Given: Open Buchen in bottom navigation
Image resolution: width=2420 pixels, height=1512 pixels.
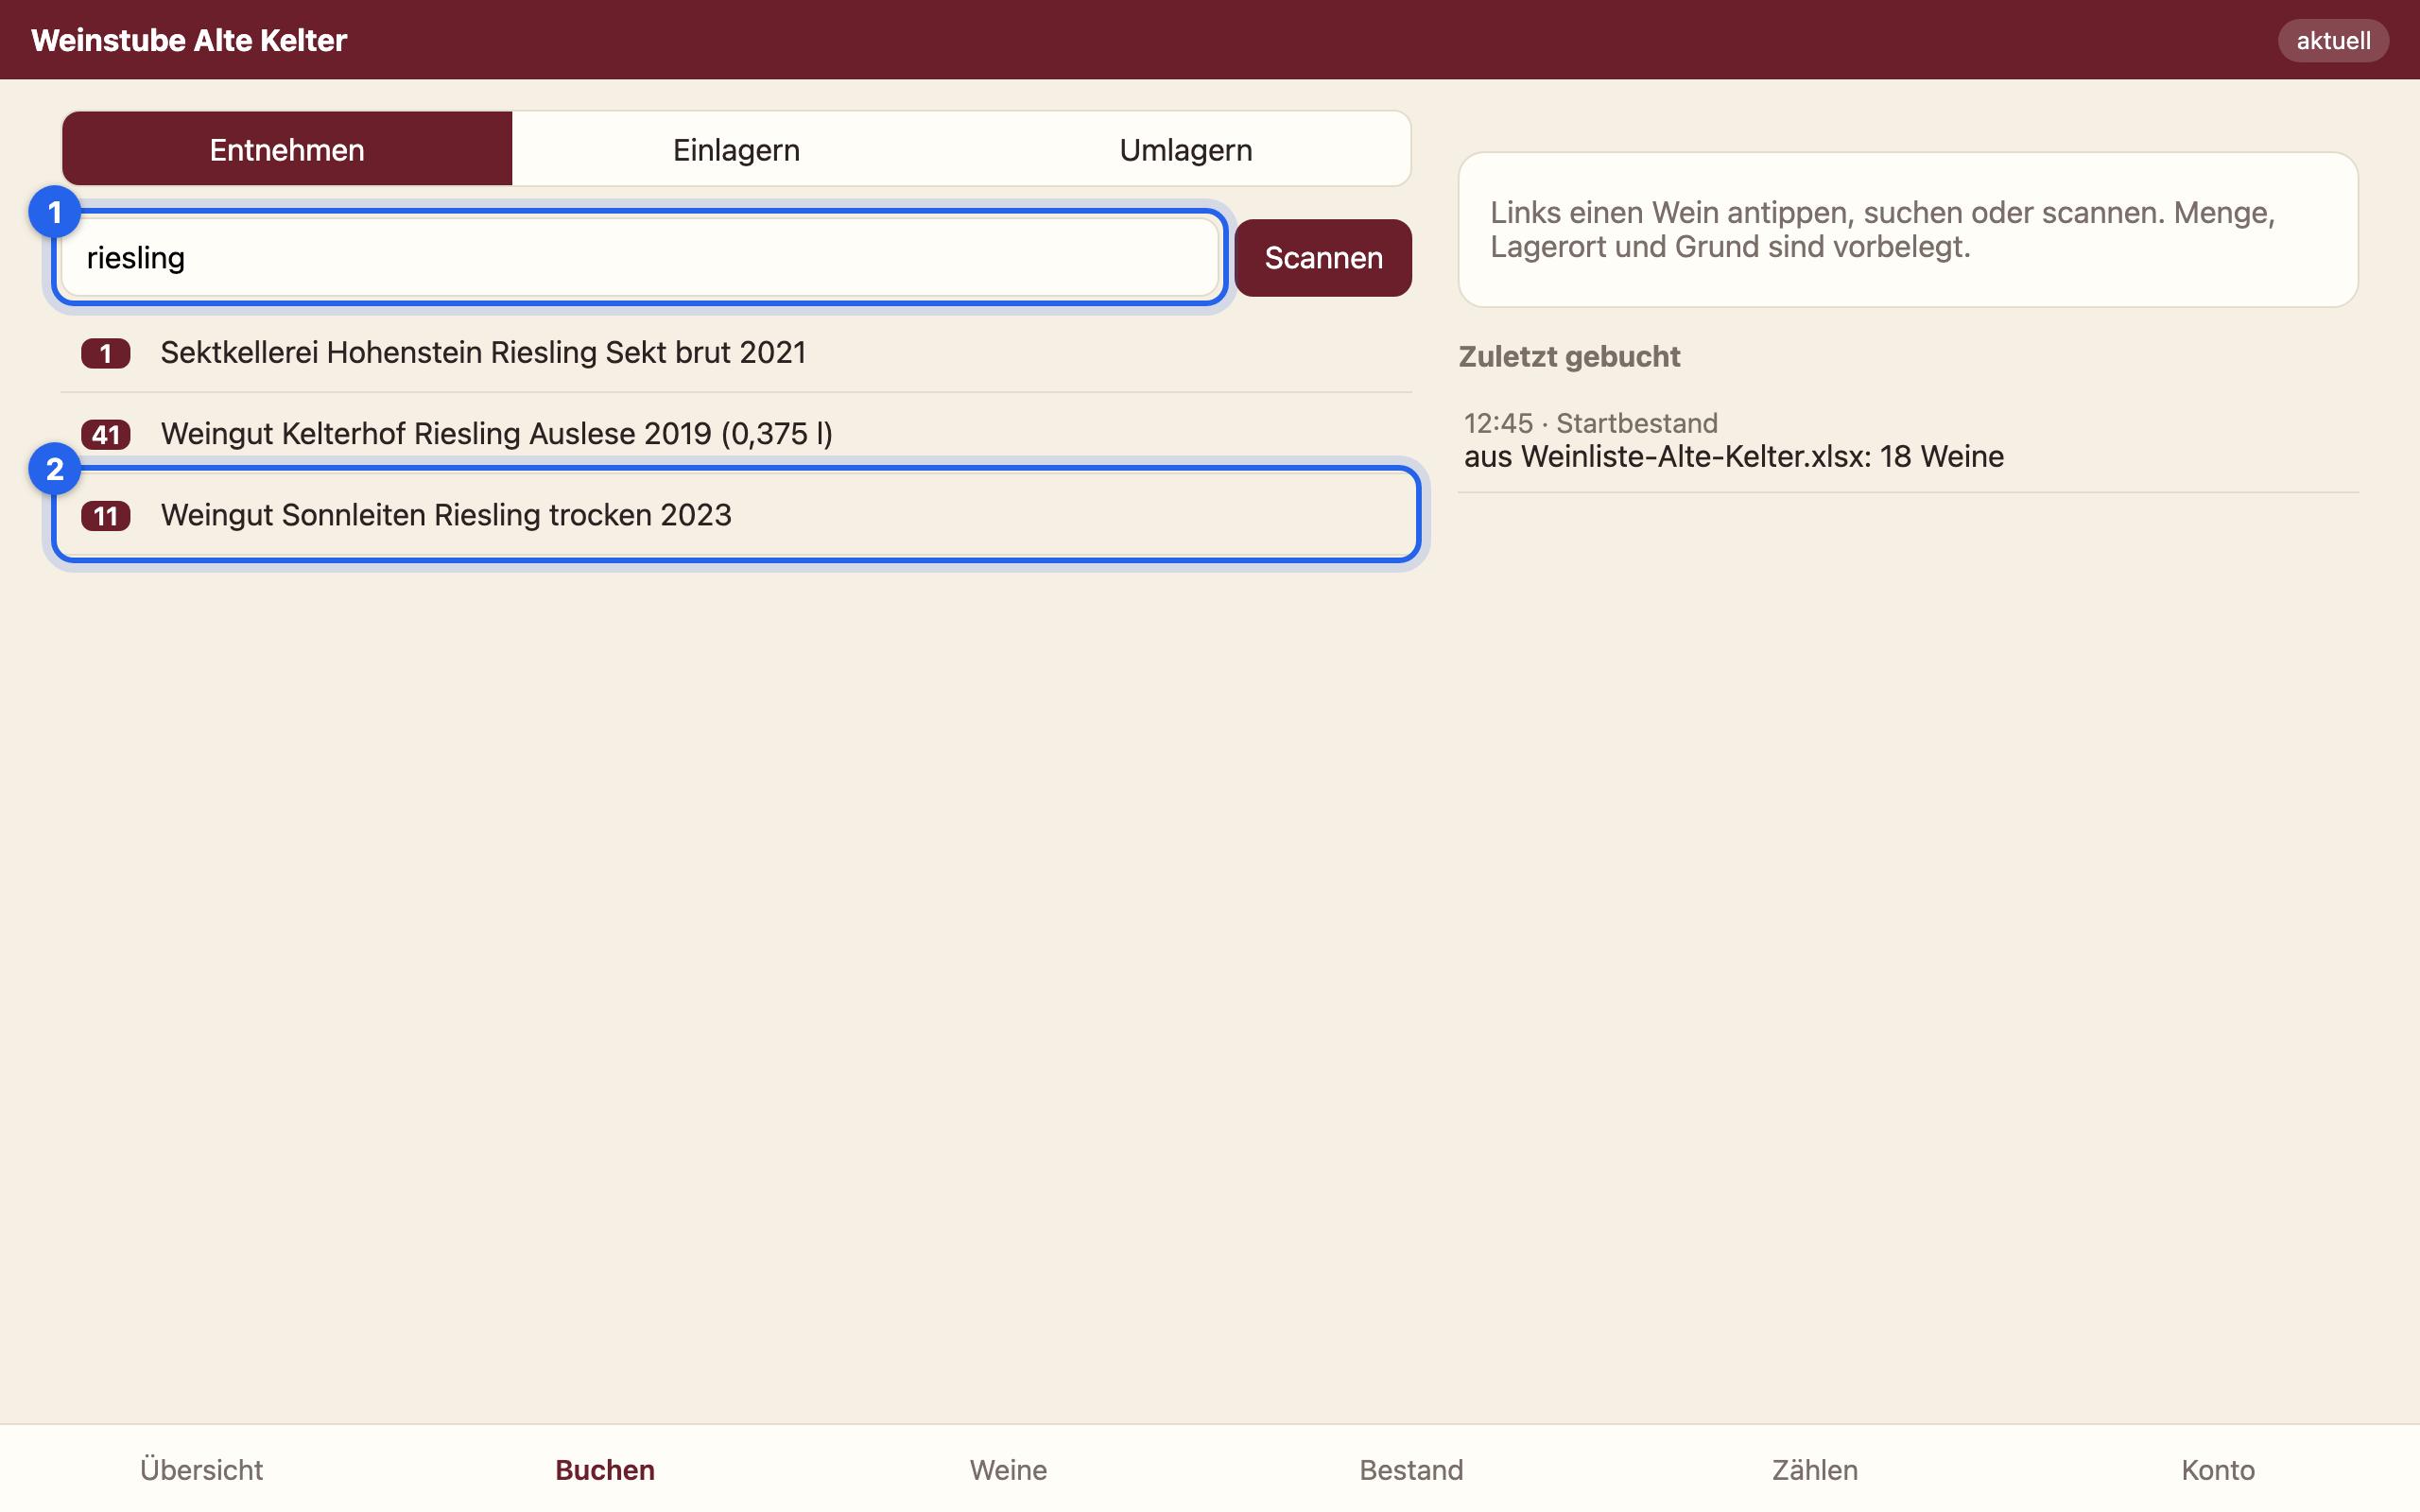Looking at the screenshot, I should [x=605, y=1469].
